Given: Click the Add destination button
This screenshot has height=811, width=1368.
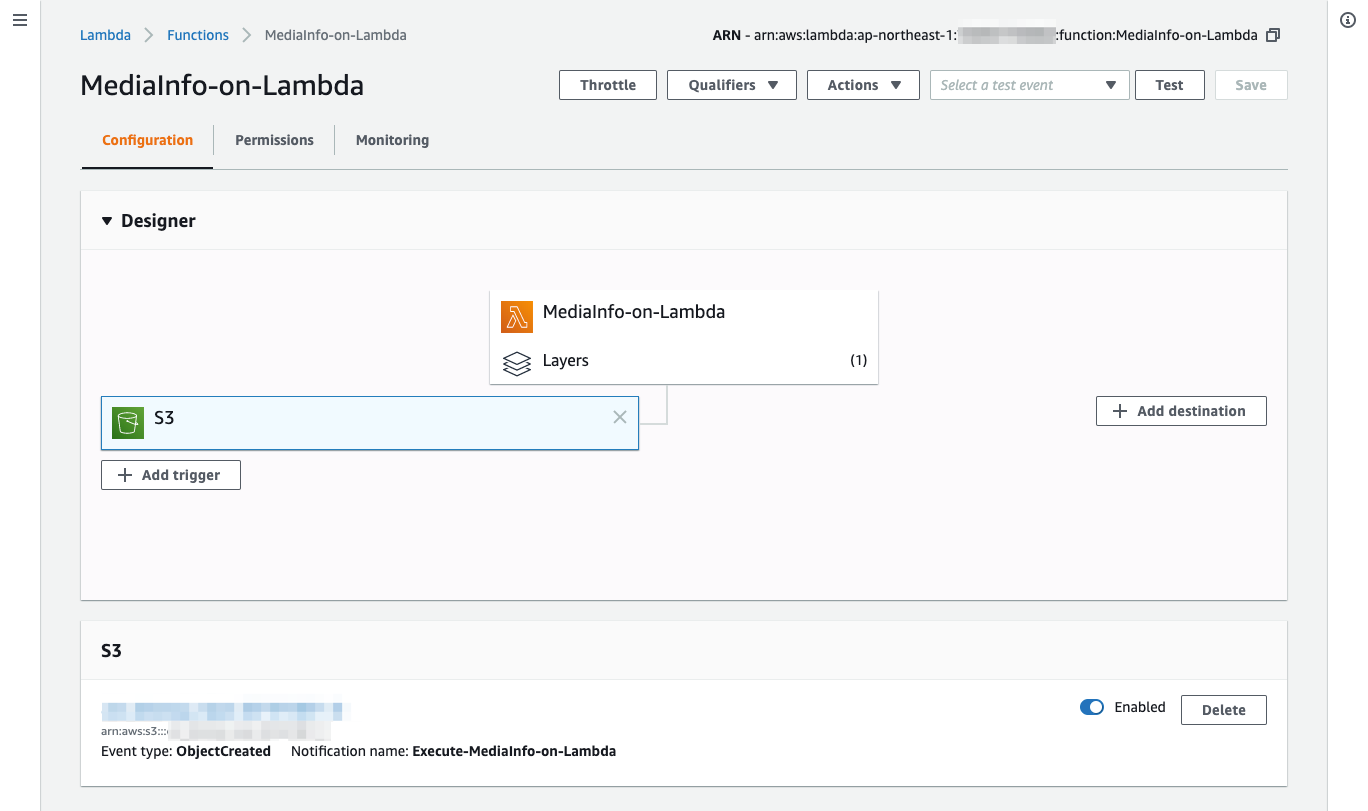Looking at the screenshot, I should tap(1180, 410).
